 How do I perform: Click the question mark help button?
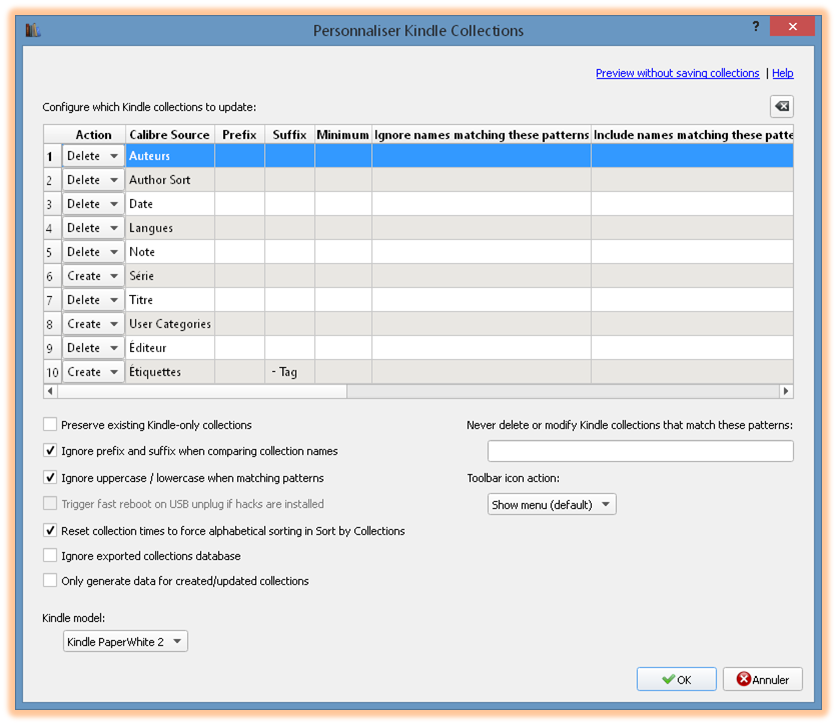(756, 26)
